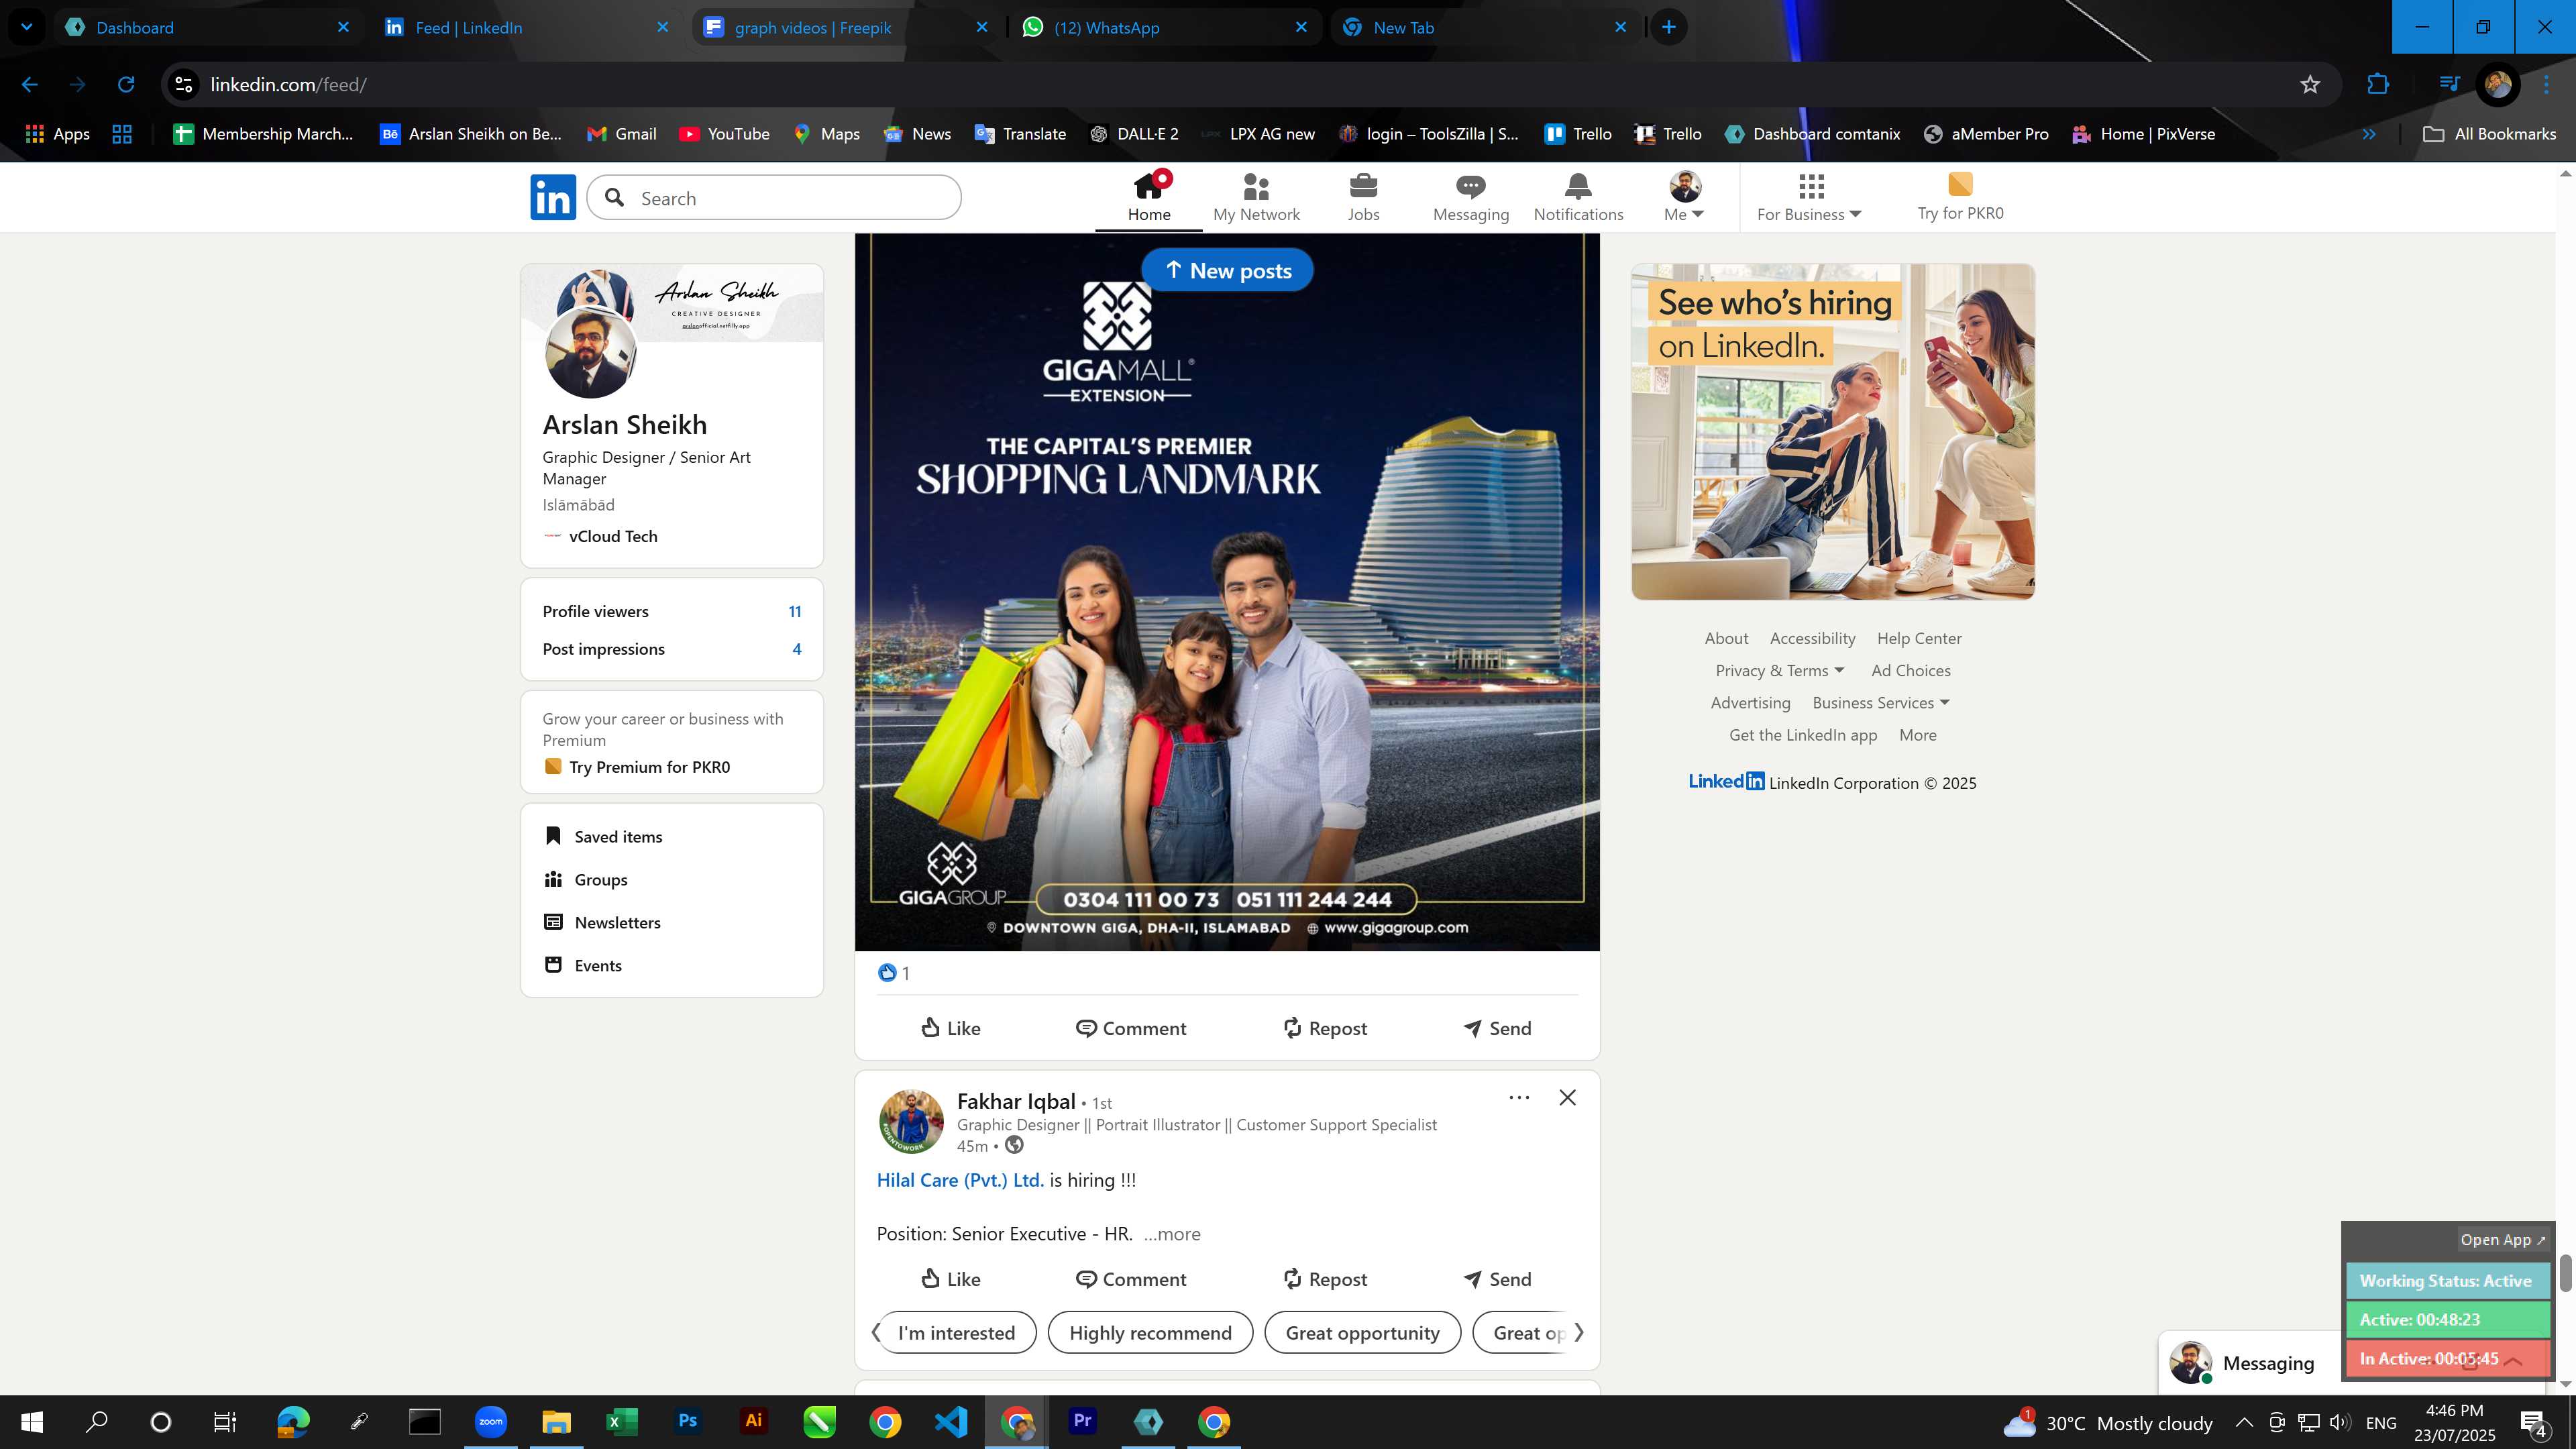Expand Business Services dropdown

tap(1881, 703)
